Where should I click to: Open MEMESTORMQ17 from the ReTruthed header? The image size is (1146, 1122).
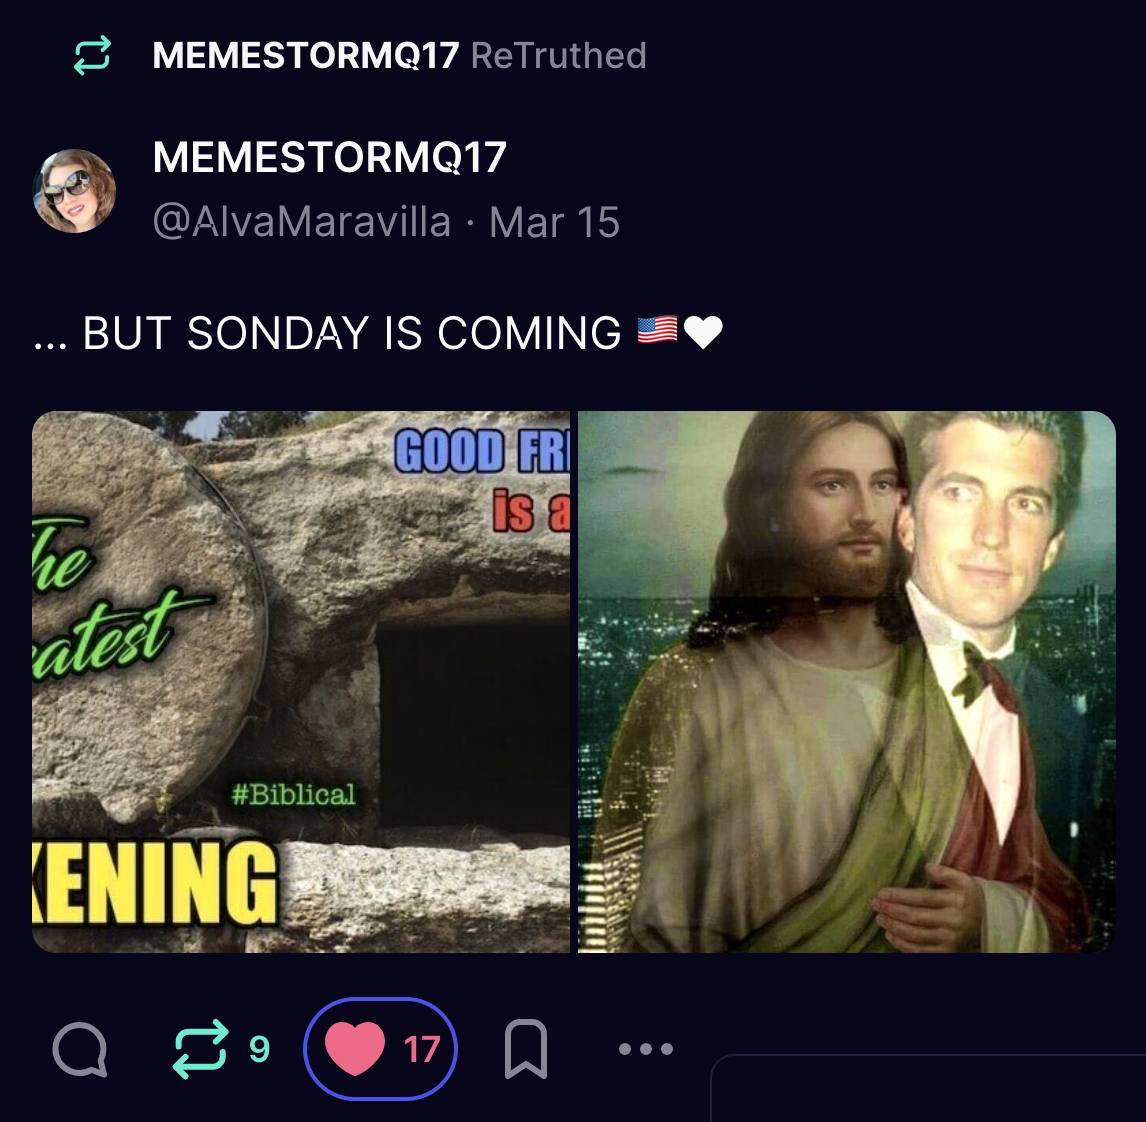[x=306, y=56]
